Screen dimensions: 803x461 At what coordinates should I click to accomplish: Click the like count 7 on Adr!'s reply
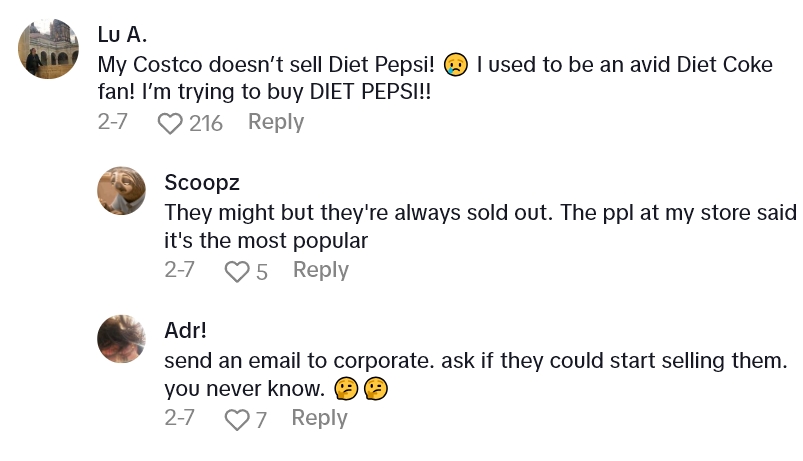pos(261,419)
